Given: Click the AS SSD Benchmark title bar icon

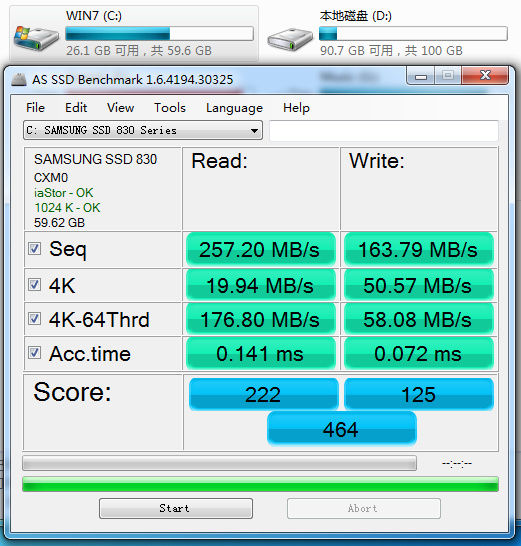Looking at the screenshot, I should [x=19, y=80].
